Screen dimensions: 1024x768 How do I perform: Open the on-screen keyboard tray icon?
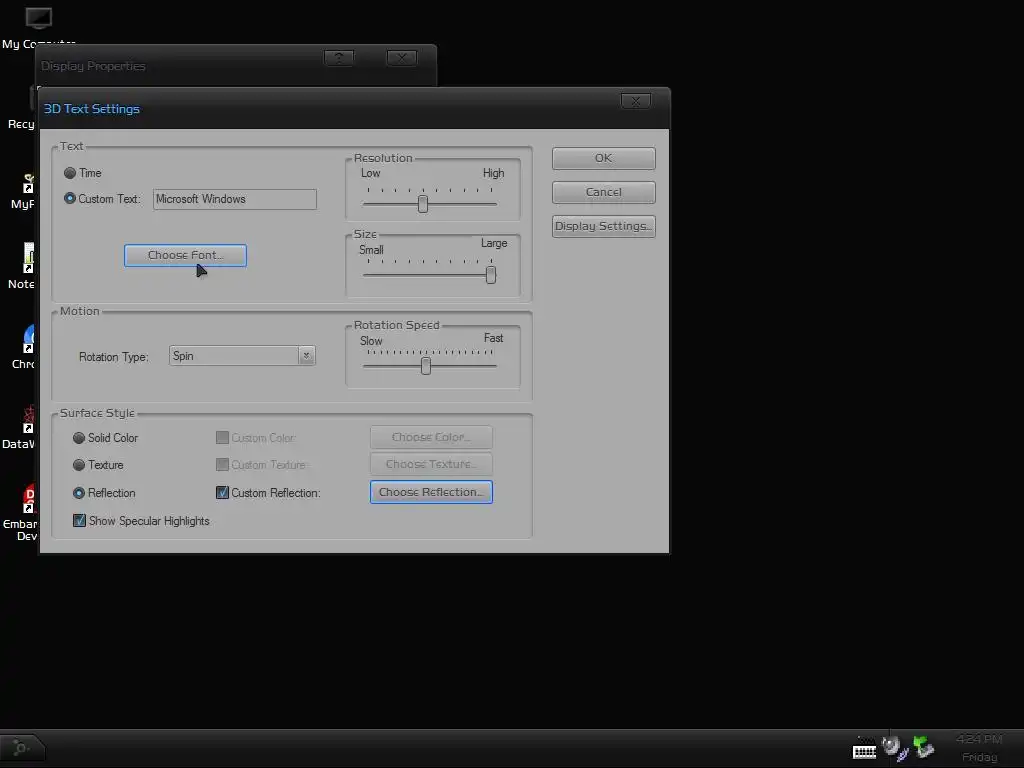pyautogui.click(x=864, y=749)
